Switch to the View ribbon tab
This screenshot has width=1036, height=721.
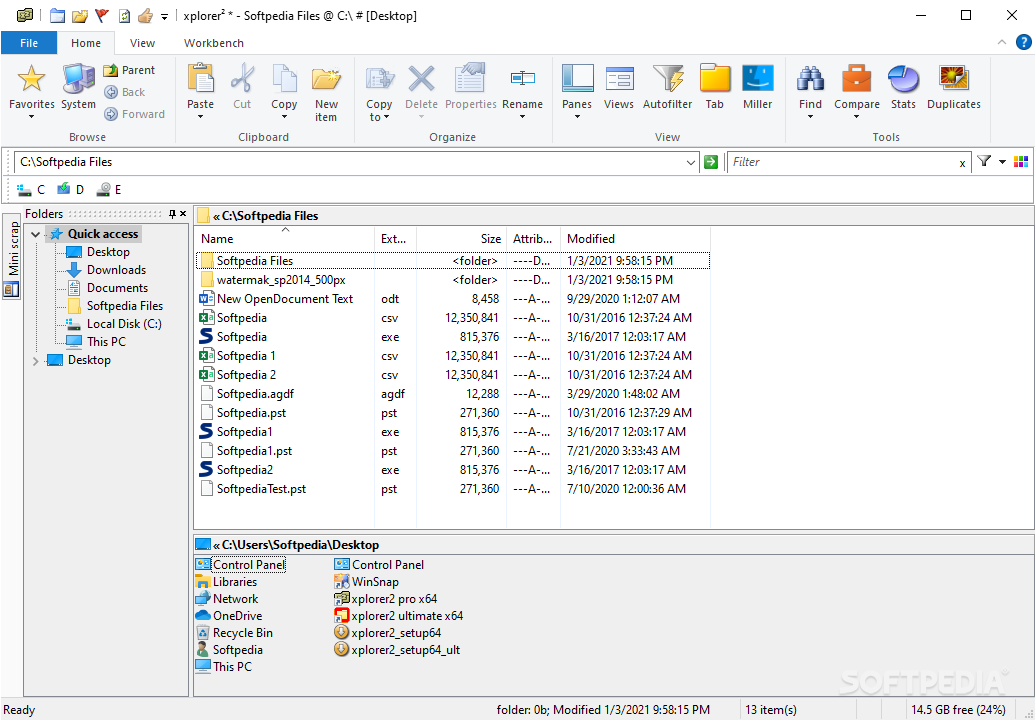click(x=142, y=43)
